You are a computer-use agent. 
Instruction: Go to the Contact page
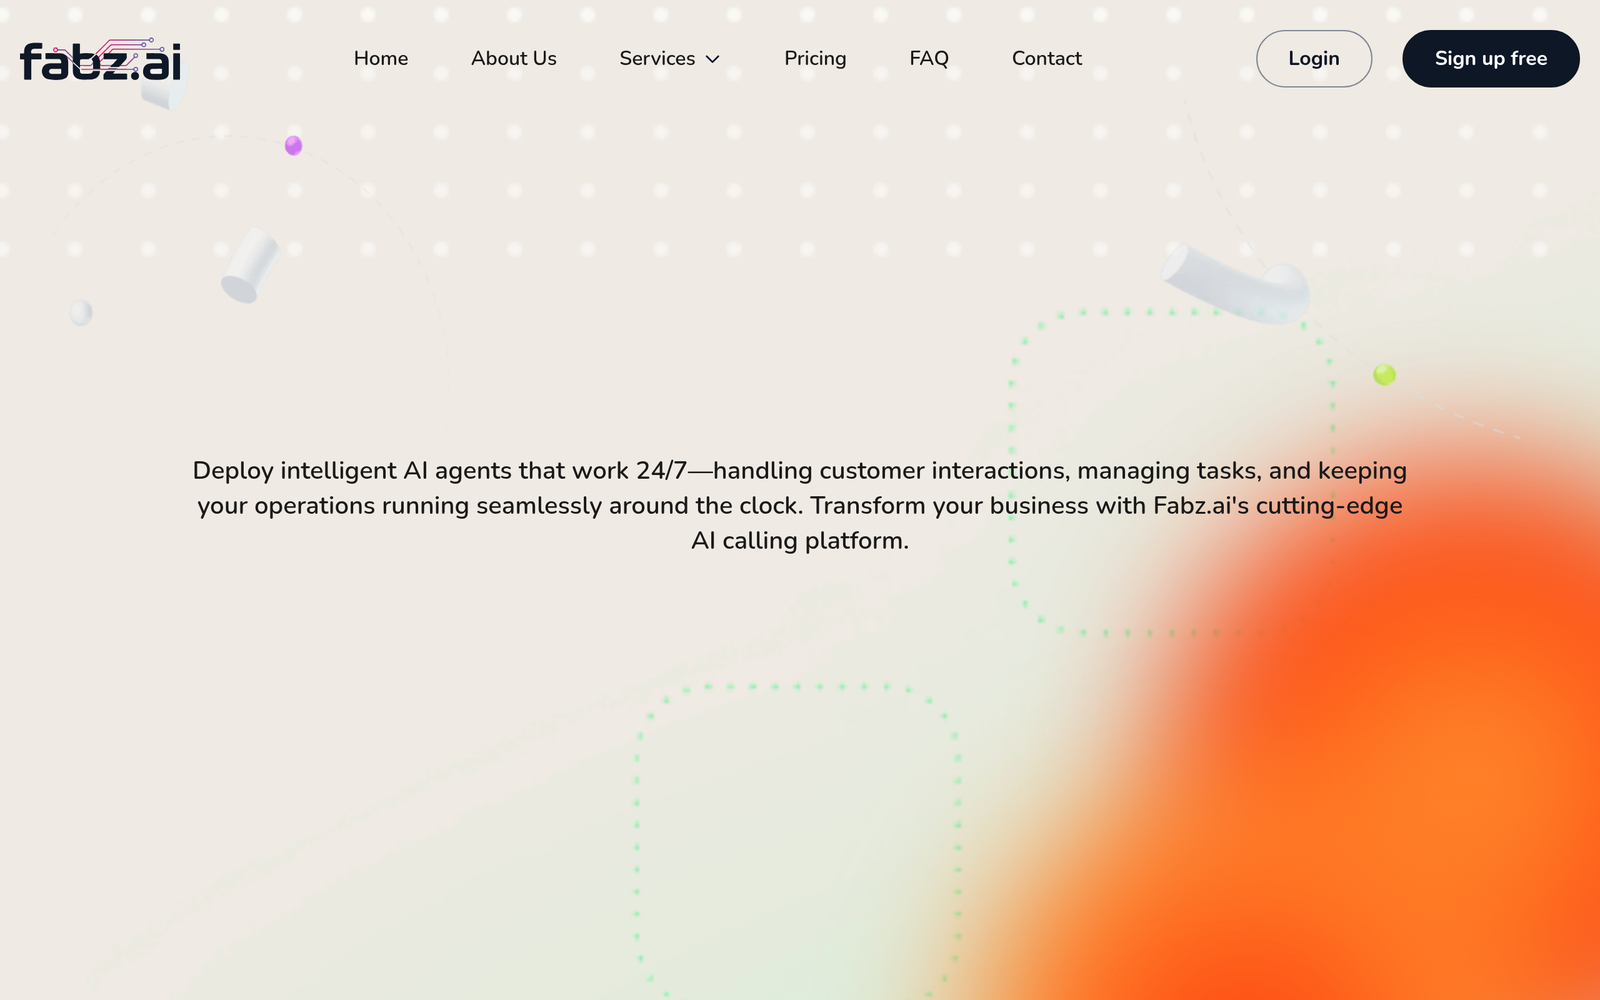click(1046, 58)
